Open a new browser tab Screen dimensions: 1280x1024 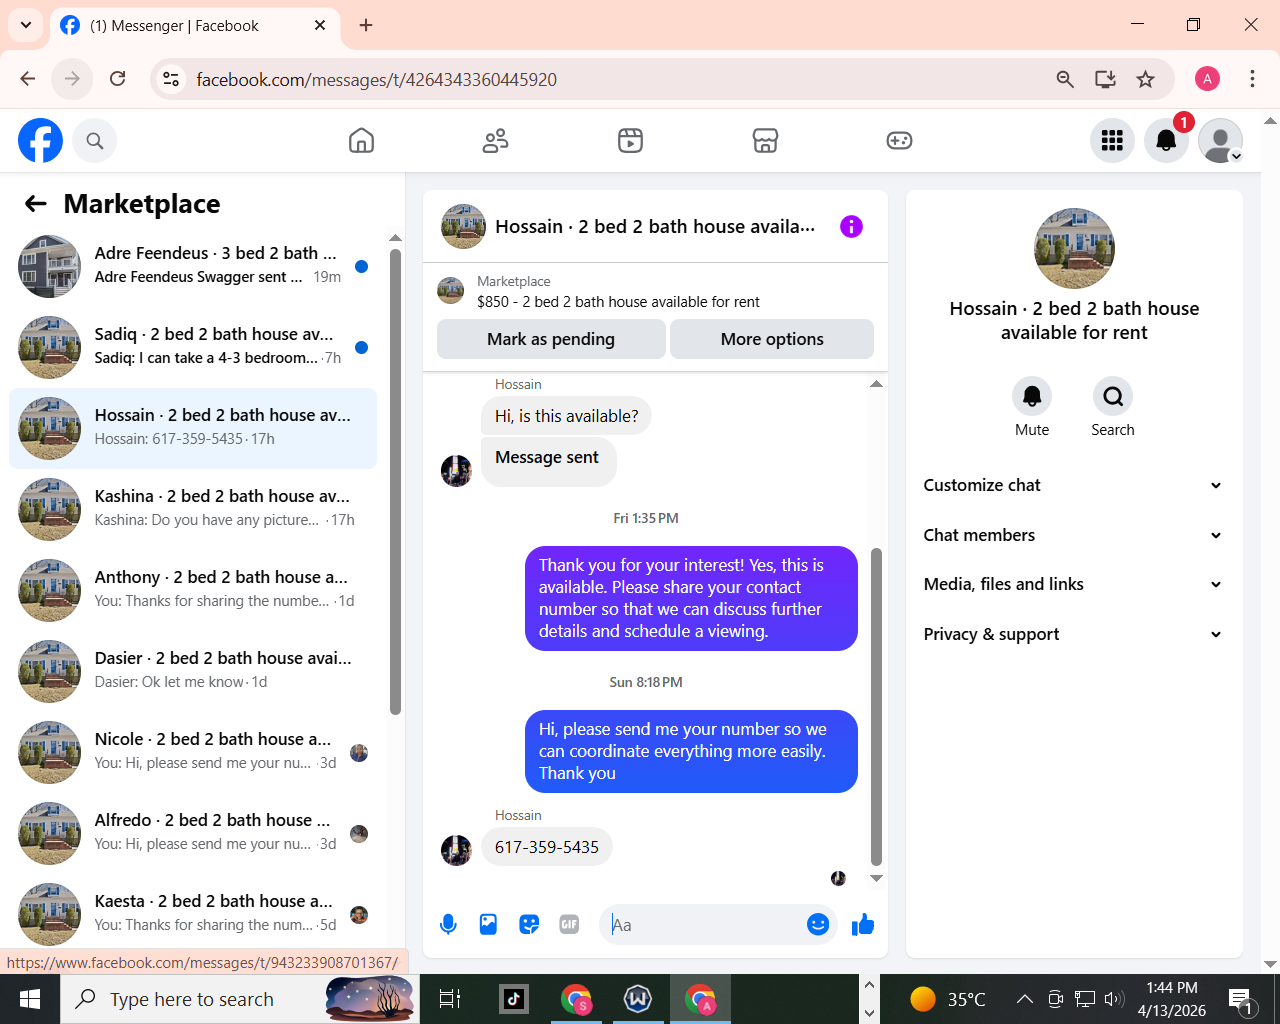coord(366,25)
